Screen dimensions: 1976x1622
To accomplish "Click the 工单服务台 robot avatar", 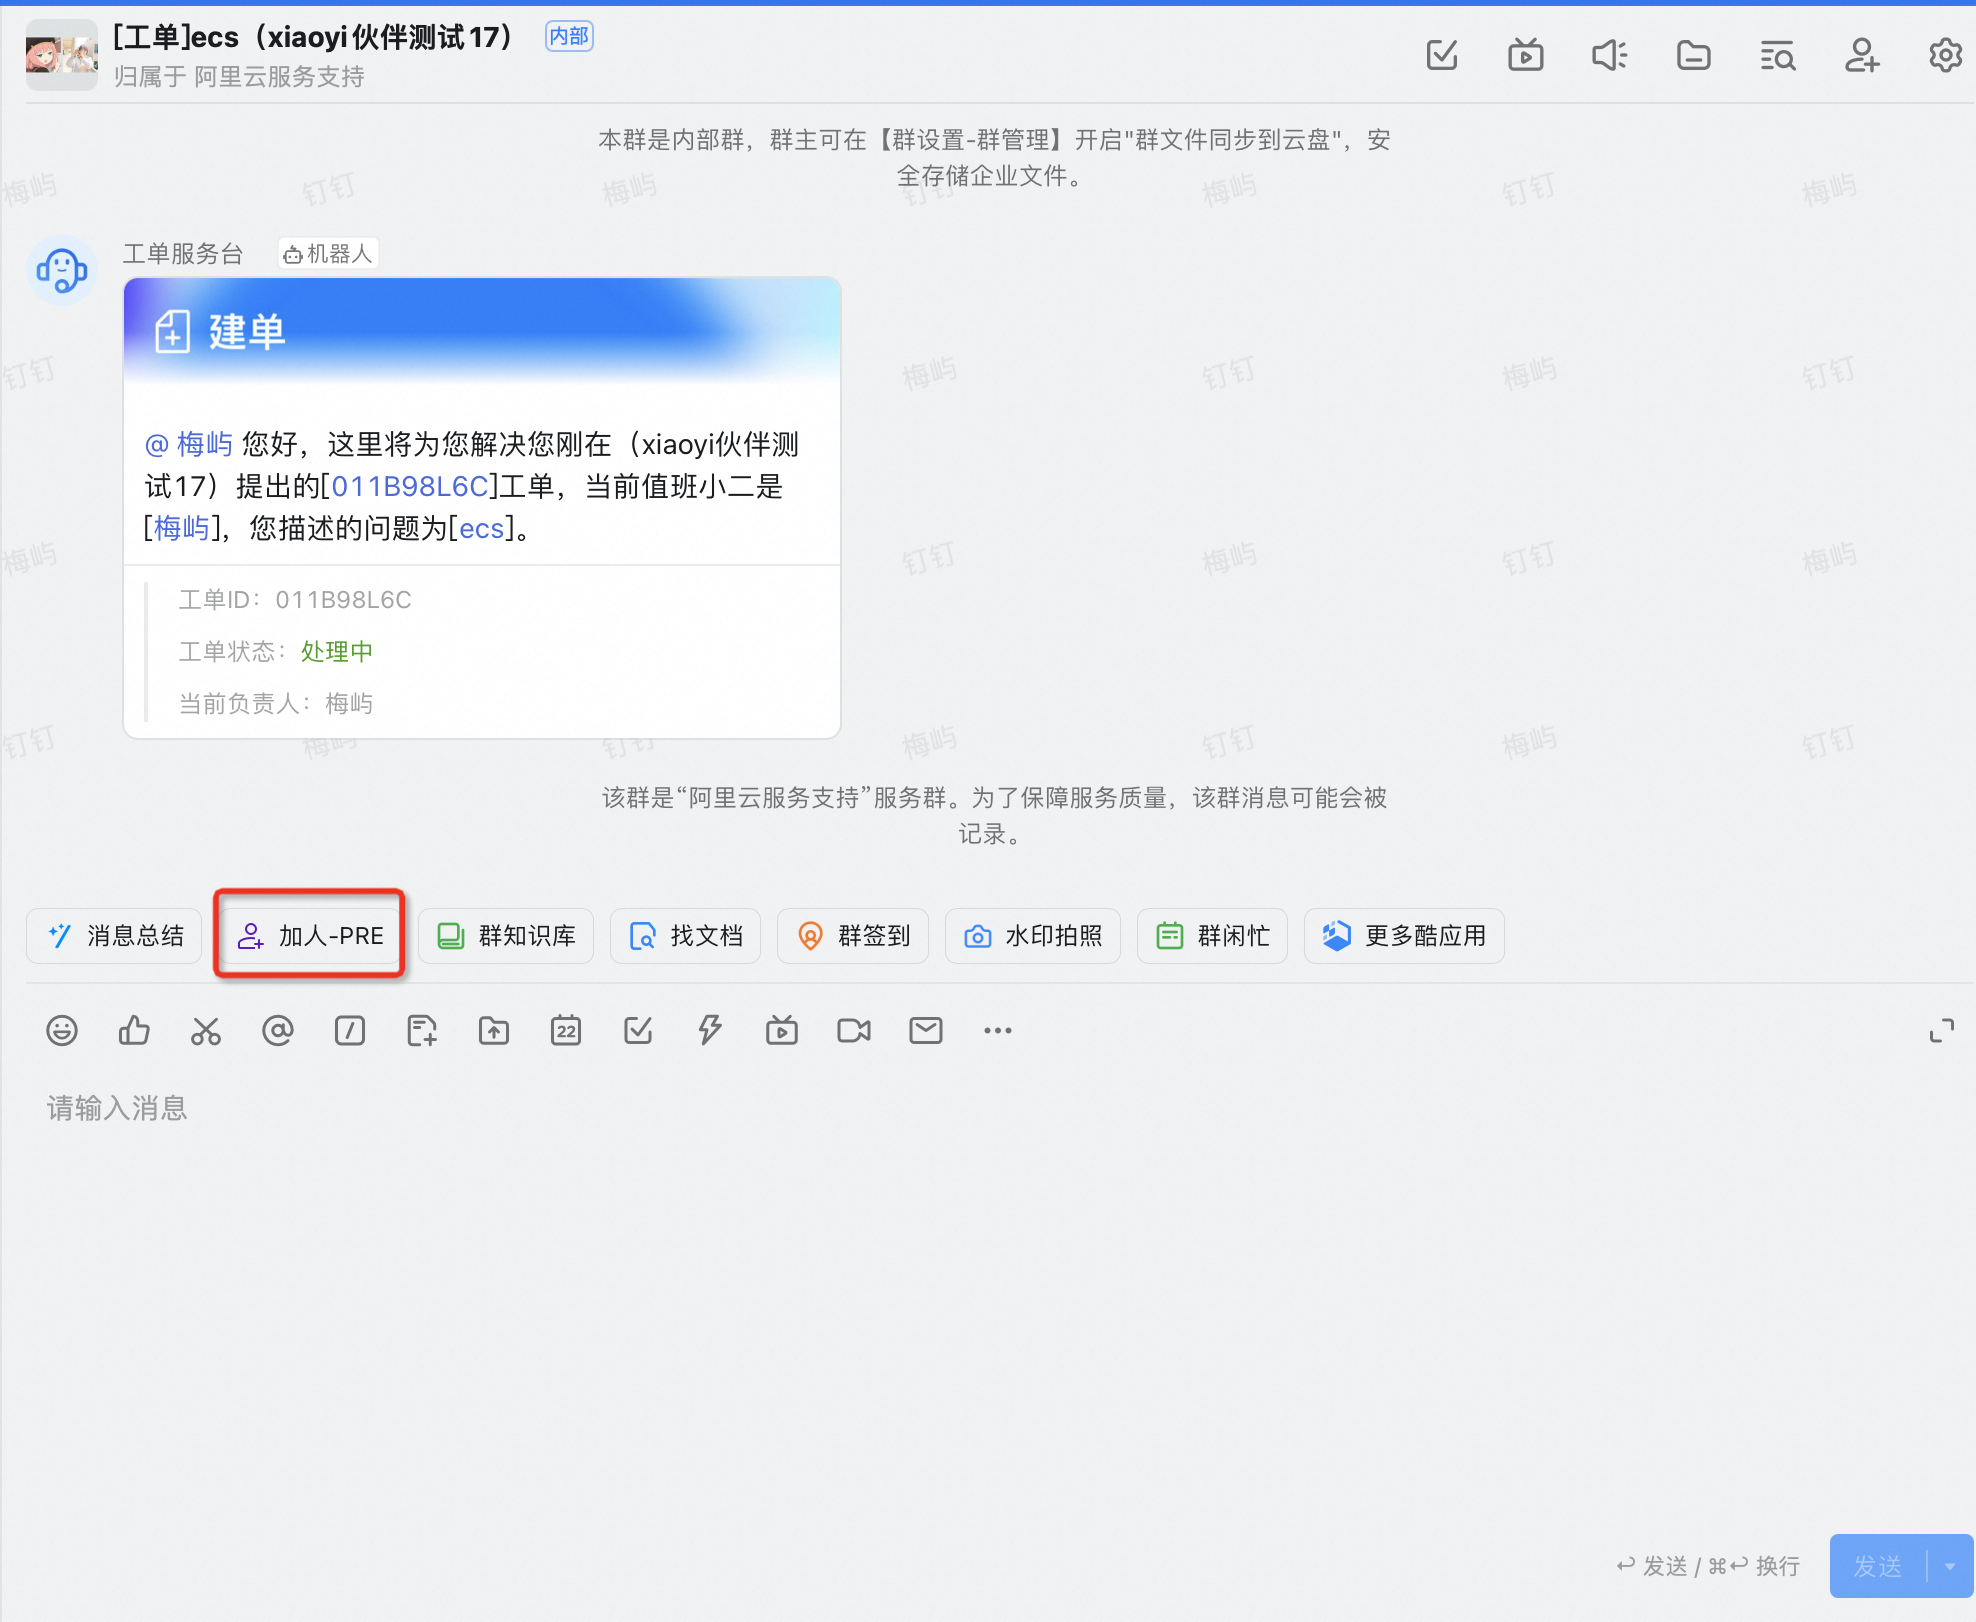I will (x=62, y=271).
